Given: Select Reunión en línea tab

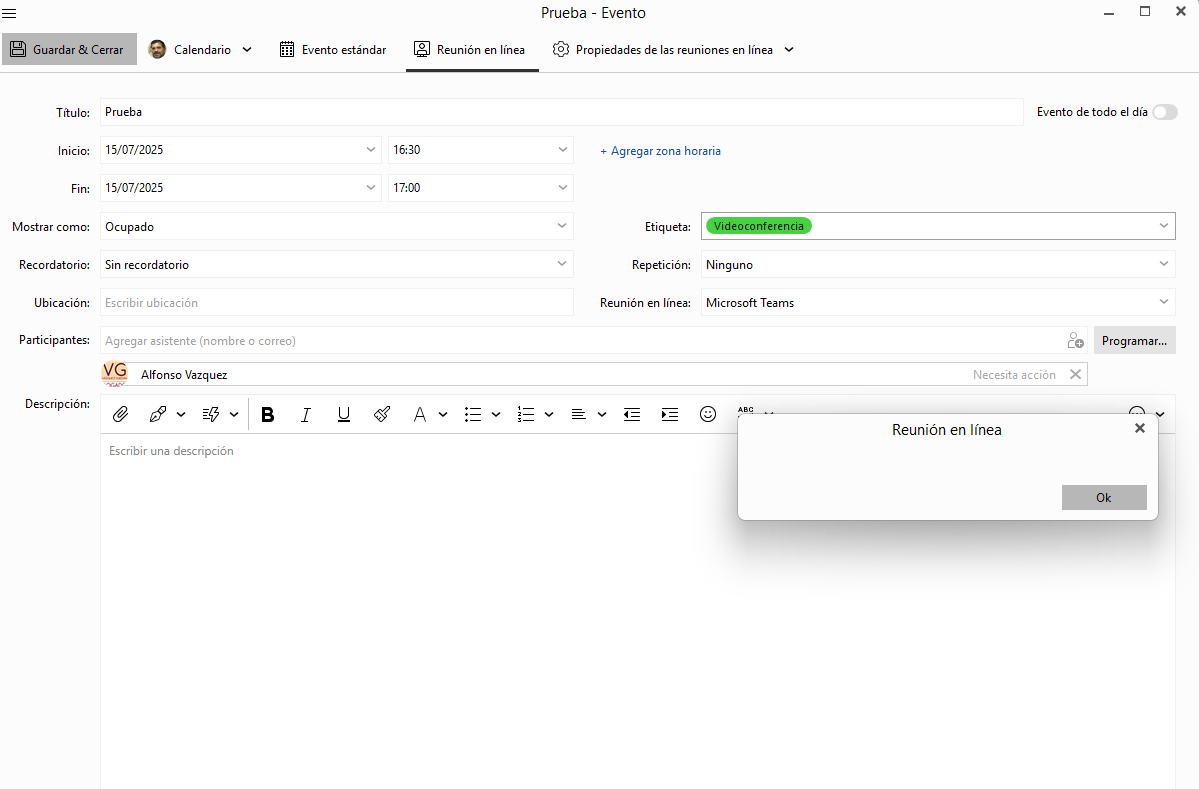Looking at the screenshot, I should pyautogui.click(x=470, y=50).
